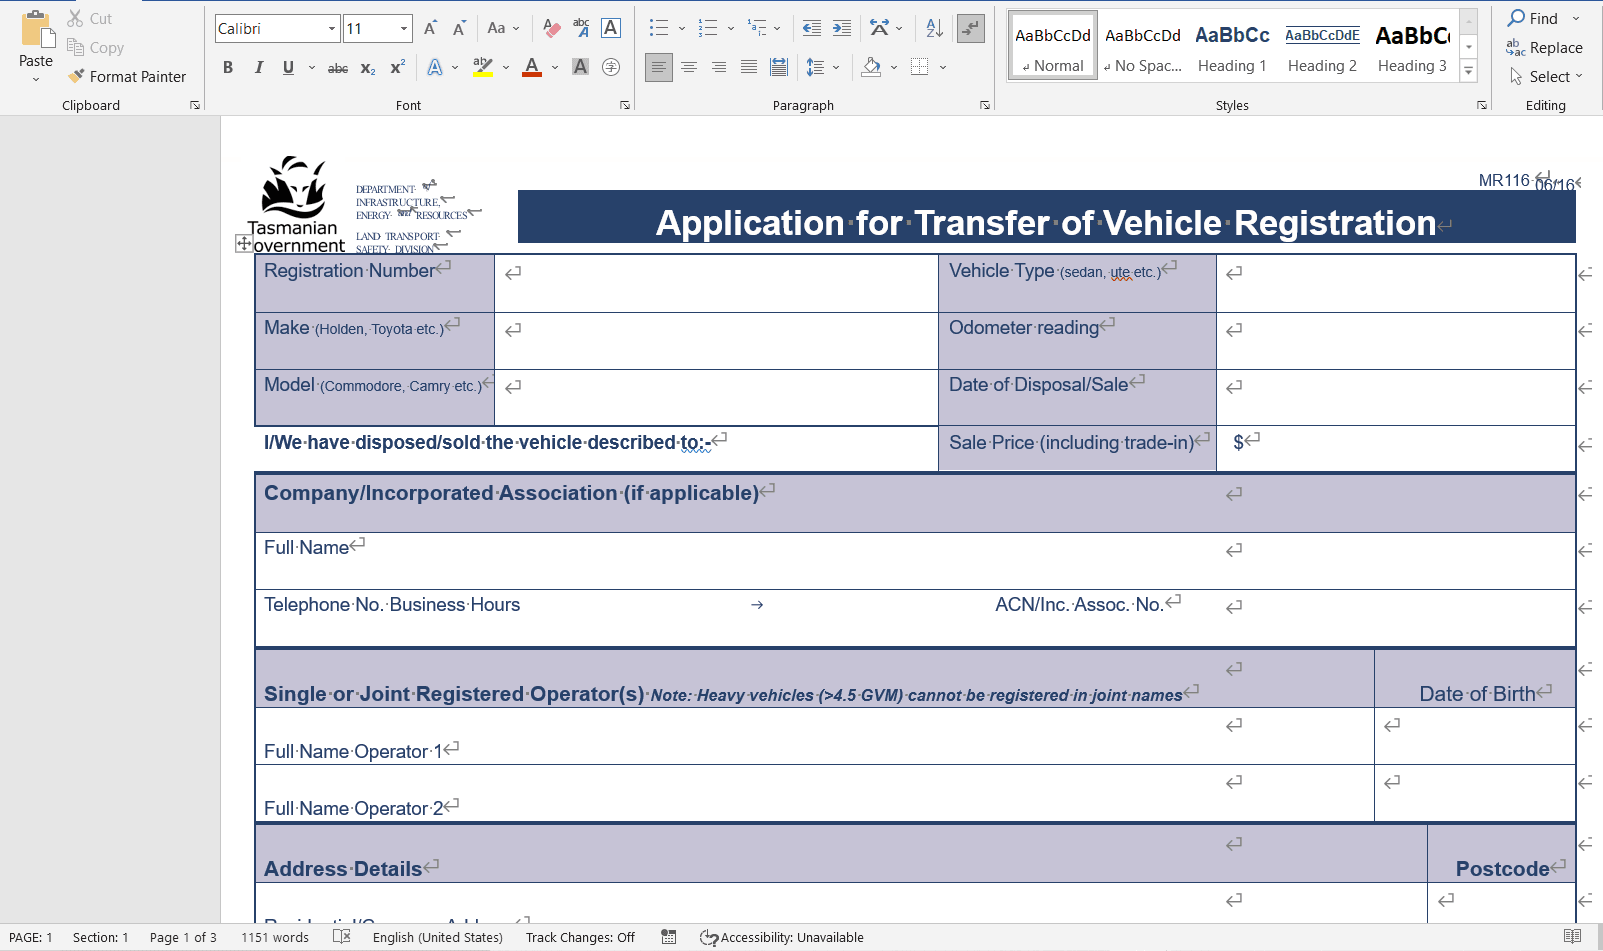
Task: Toggle italic formatting
Action: coord(259,67)
